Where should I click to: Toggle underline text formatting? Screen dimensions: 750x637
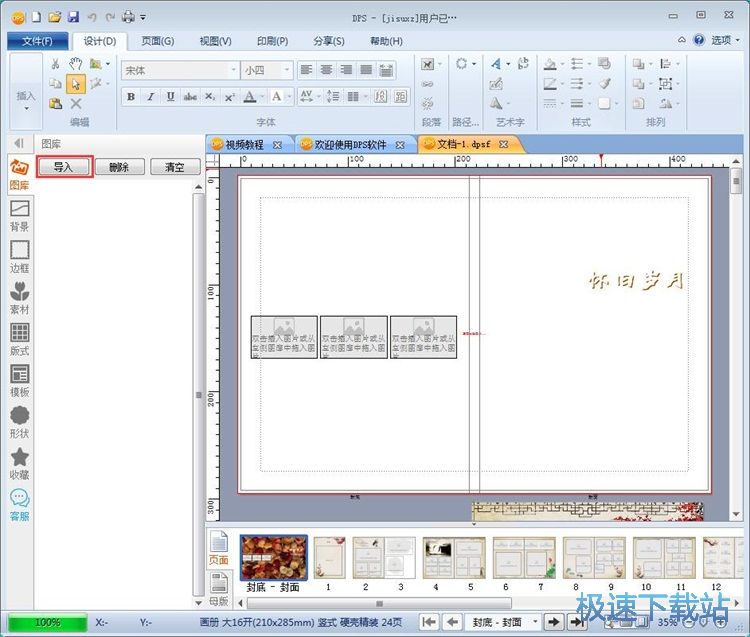point(171,97)
